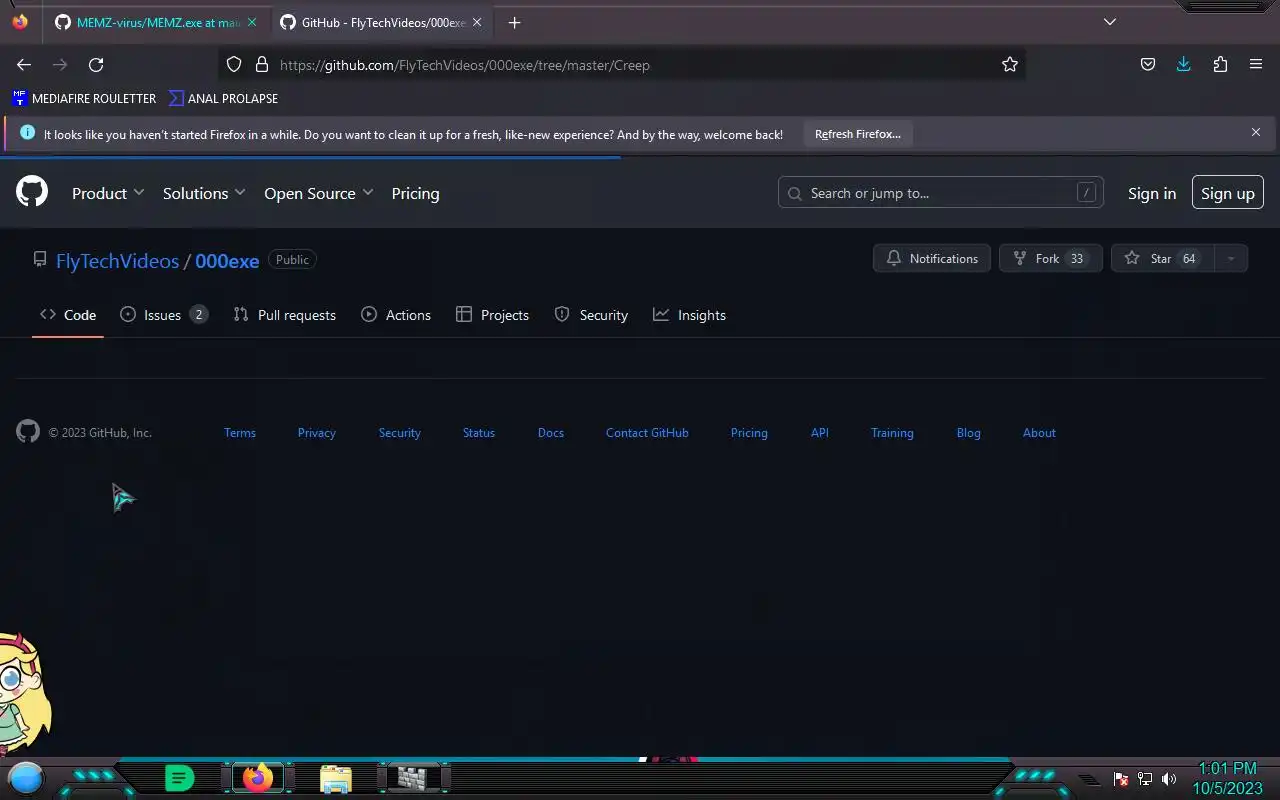The width and height of the screenshot is (1280, 800).
Task: Click the Notifications button
Action: pyautogui.click(x=932, y=258)
